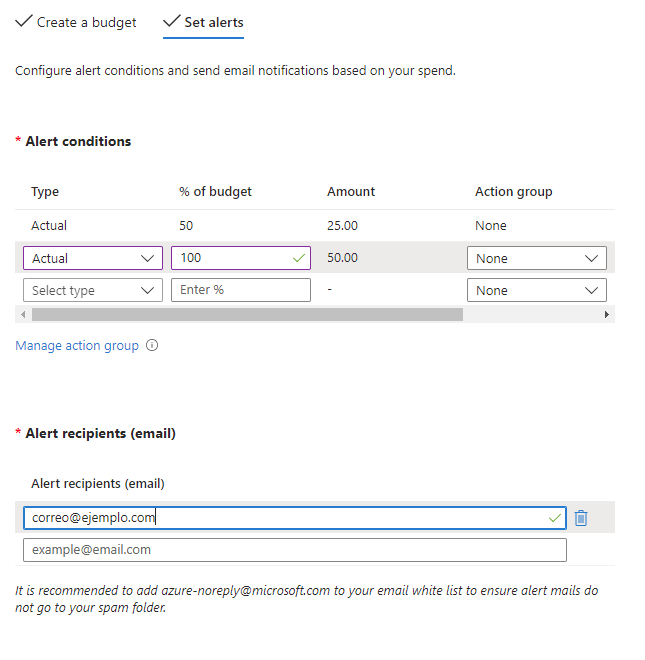The width and height of the screenshot is (645, 660).
Task: Click the correo@ejemplo.com email field
Action: click(x=295, y=518)
